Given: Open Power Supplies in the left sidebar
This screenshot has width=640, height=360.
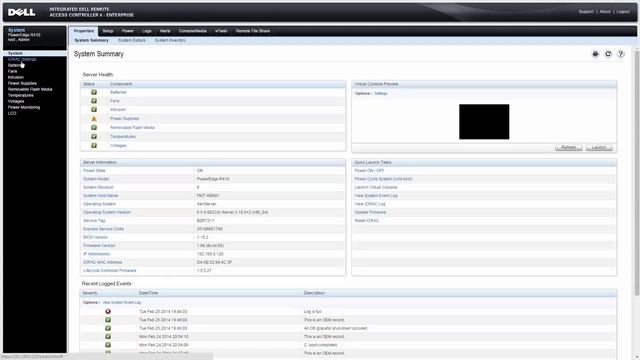Looking at the screenshot, I should tap(22, 83).
